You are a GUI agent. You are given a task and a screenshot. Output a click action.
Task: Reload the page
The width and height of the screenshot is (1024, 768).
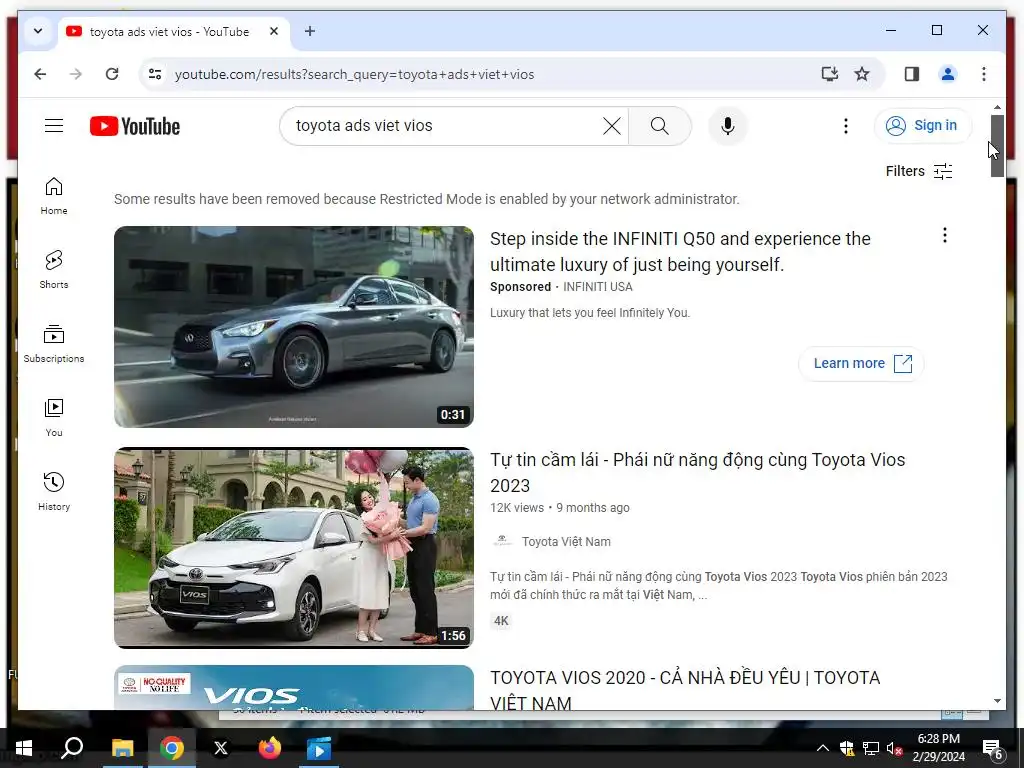[112, 74]
